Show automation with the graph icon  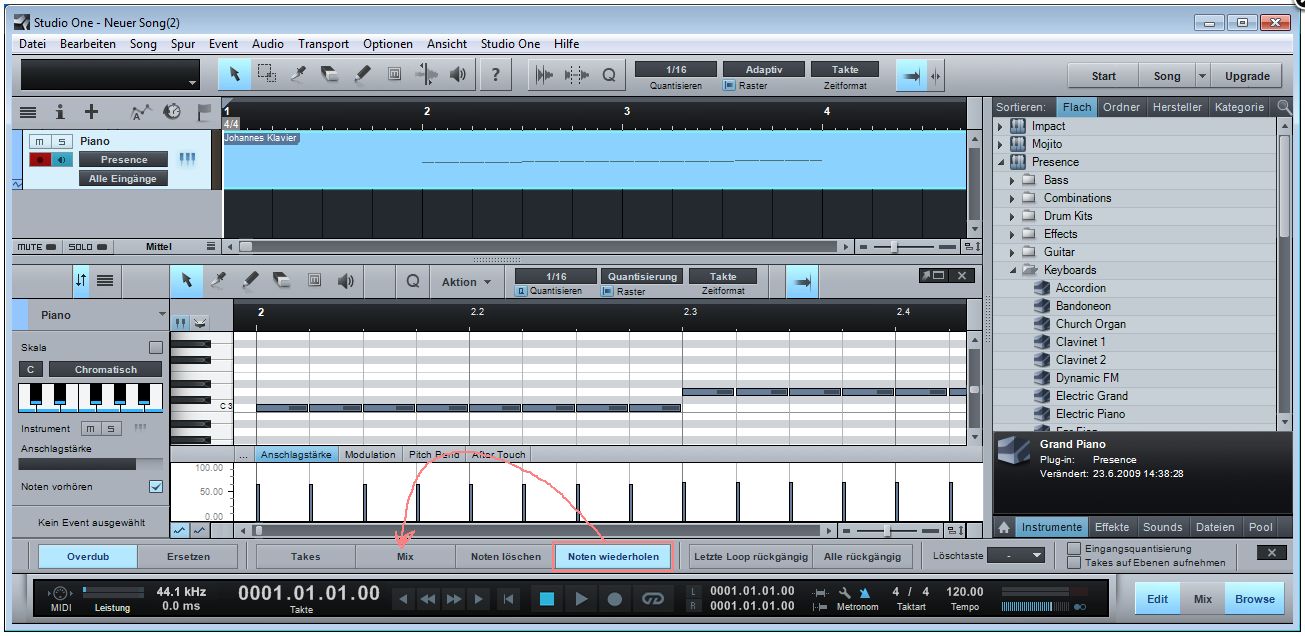(x=140, y=112)
